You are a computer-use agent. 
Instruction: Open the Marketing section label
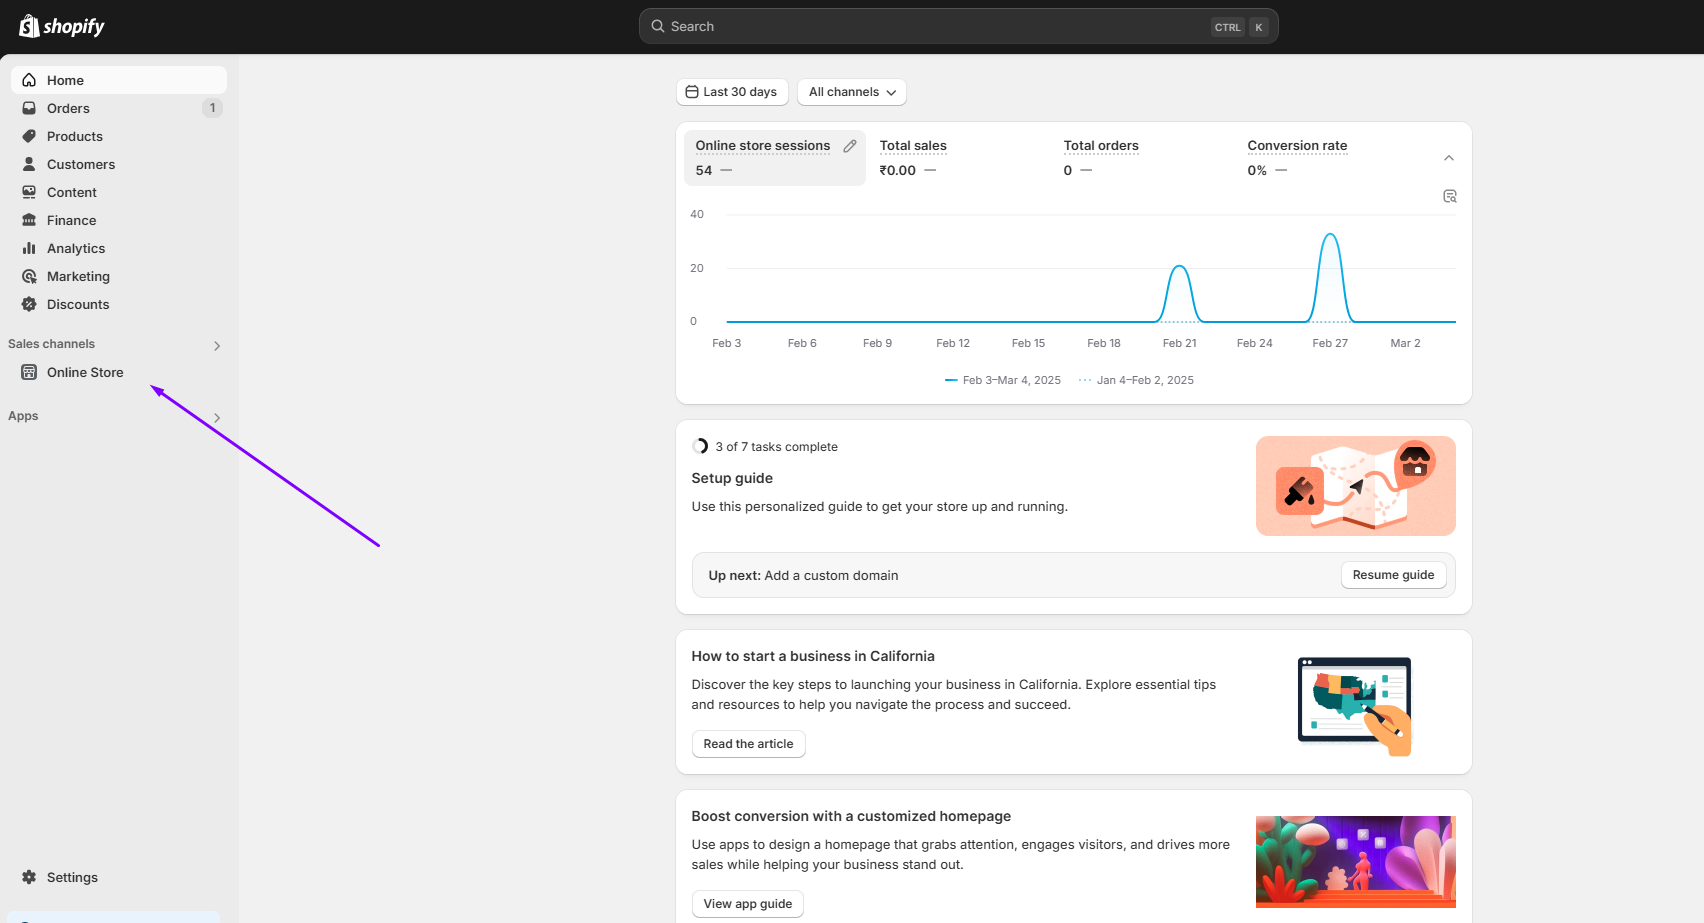click(78, 276)
